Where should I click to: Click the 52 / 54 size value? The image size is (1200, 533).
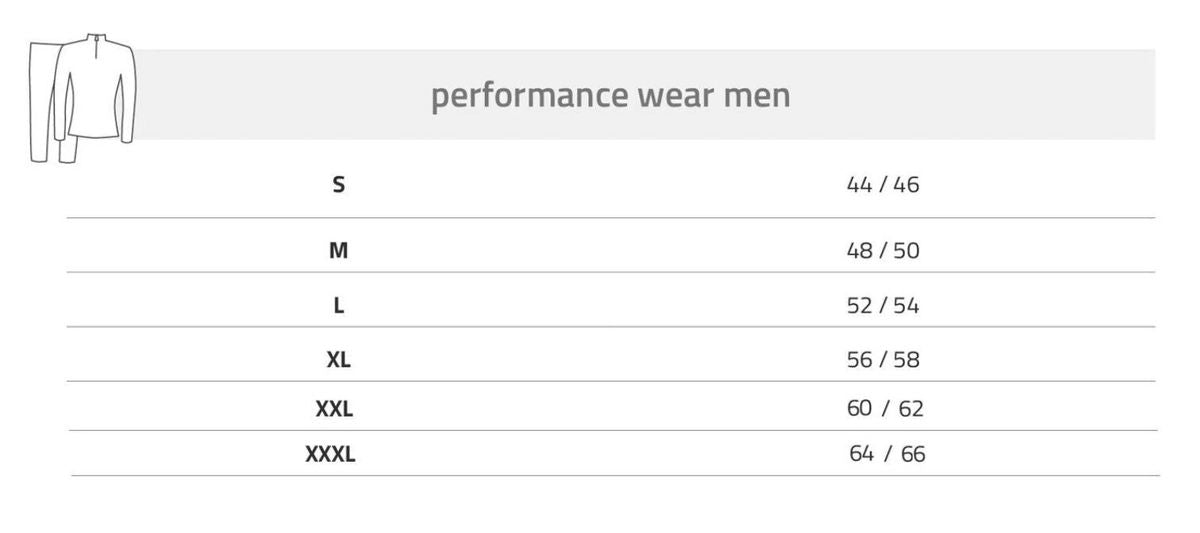(882, 305)
